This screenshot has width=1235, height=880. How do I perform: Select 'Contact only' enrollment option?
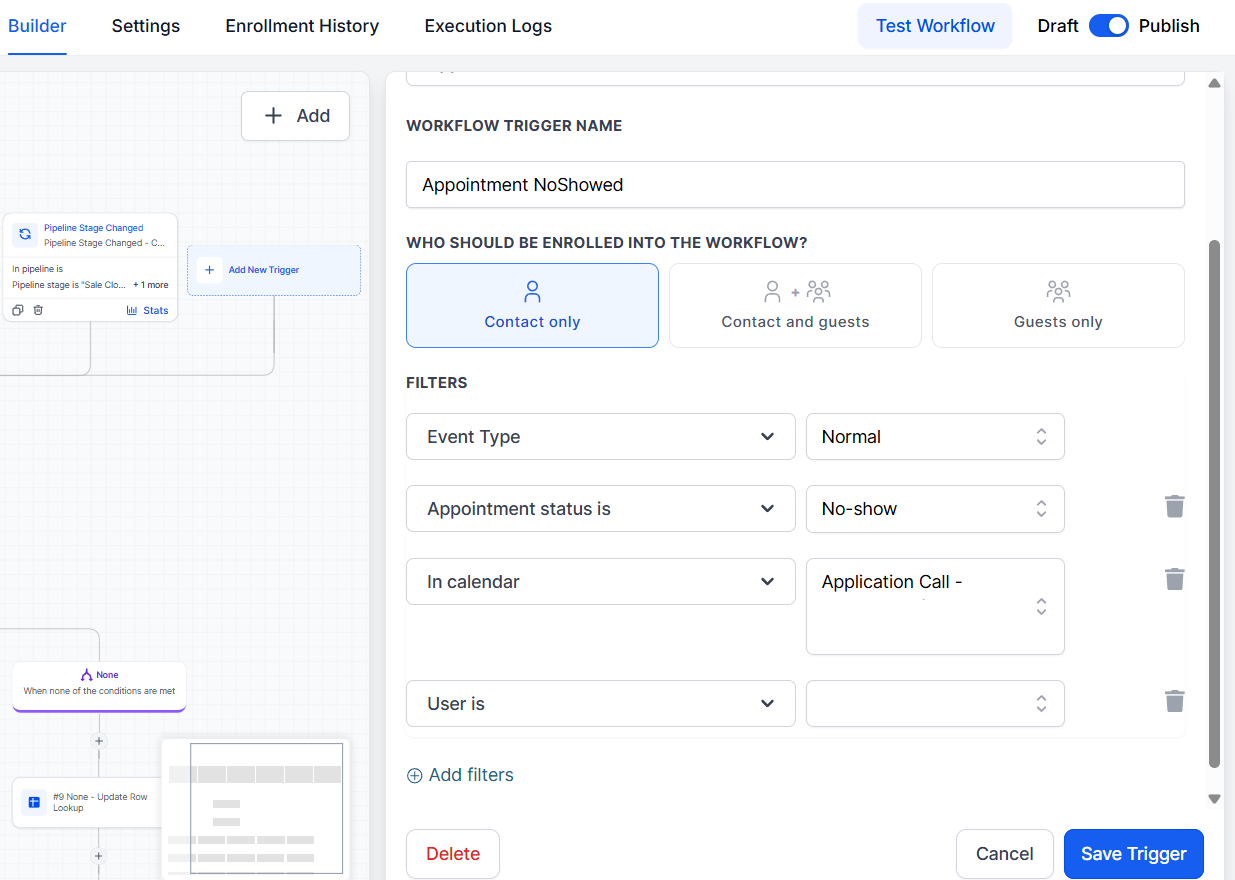(532, 305)
